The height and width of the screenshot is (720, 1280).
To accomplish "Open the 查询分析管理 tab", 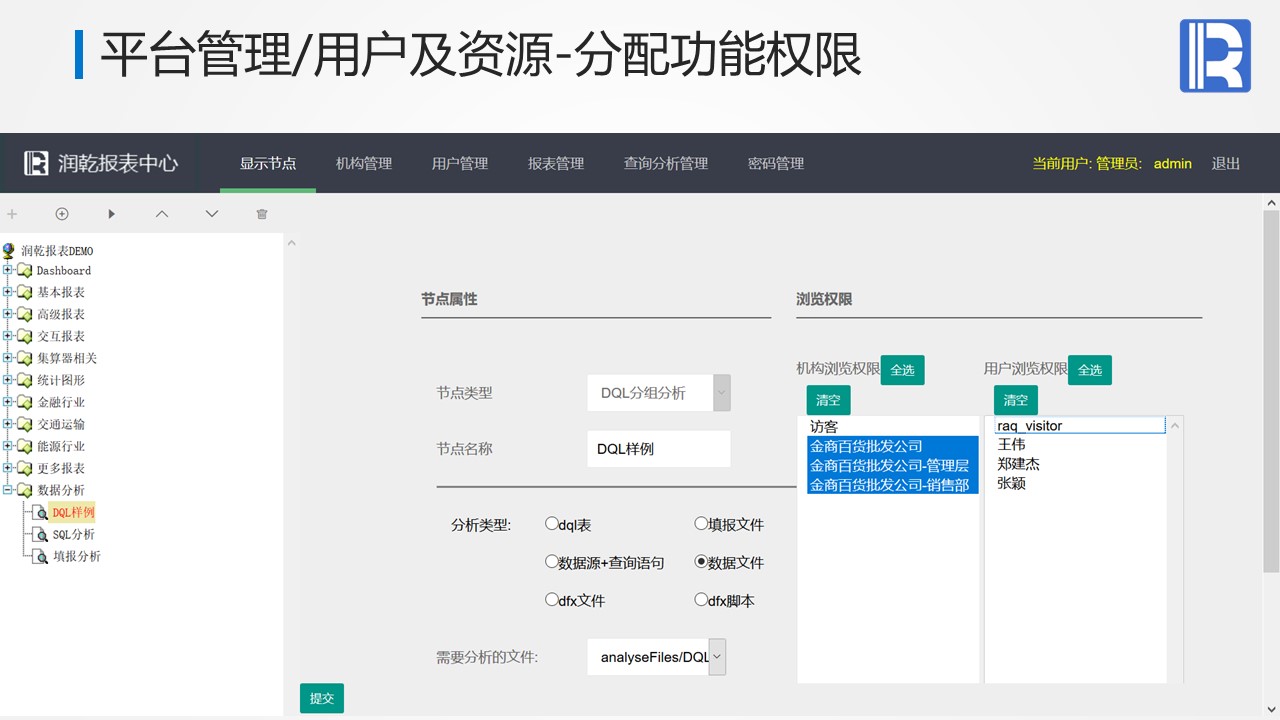I will (665, 164).
